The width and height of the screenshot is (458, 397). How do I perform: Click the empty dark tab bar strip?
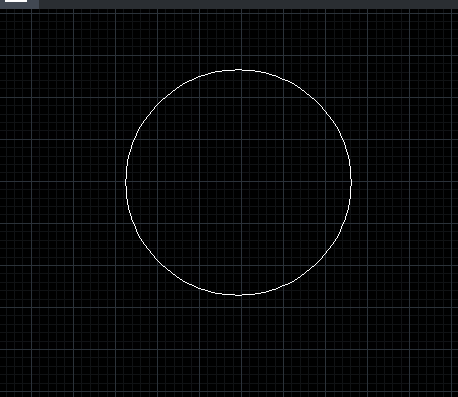(248, 4)
